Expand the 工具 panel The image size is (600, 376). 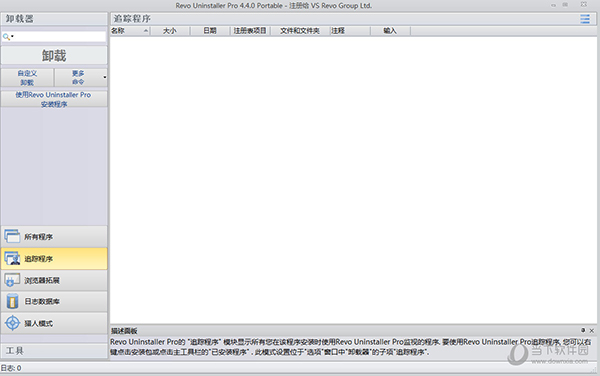coord(54,351)
